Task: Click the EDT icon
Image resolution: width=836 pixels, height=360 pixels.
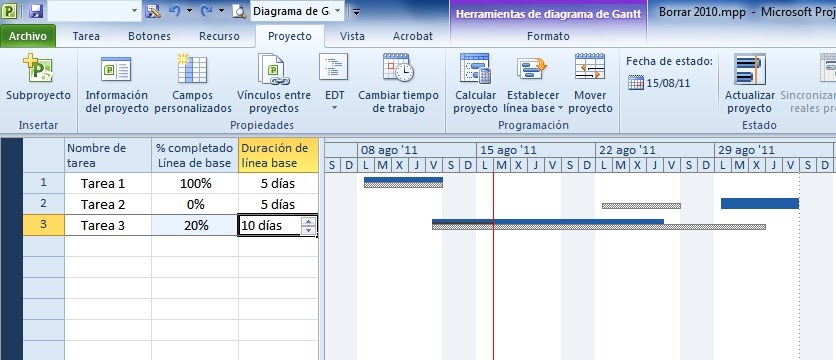Action: coord(334,66)
